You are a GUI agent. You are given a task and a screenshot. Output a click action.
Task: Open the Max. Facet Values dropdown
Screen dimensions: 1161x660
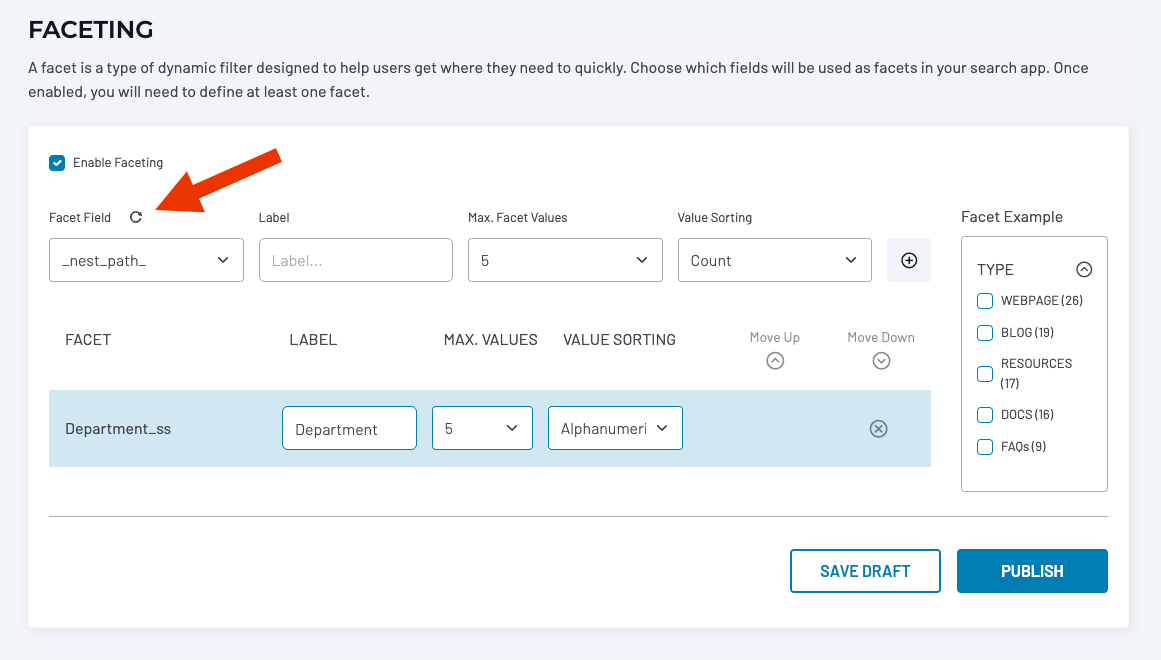tap(565, 260)
